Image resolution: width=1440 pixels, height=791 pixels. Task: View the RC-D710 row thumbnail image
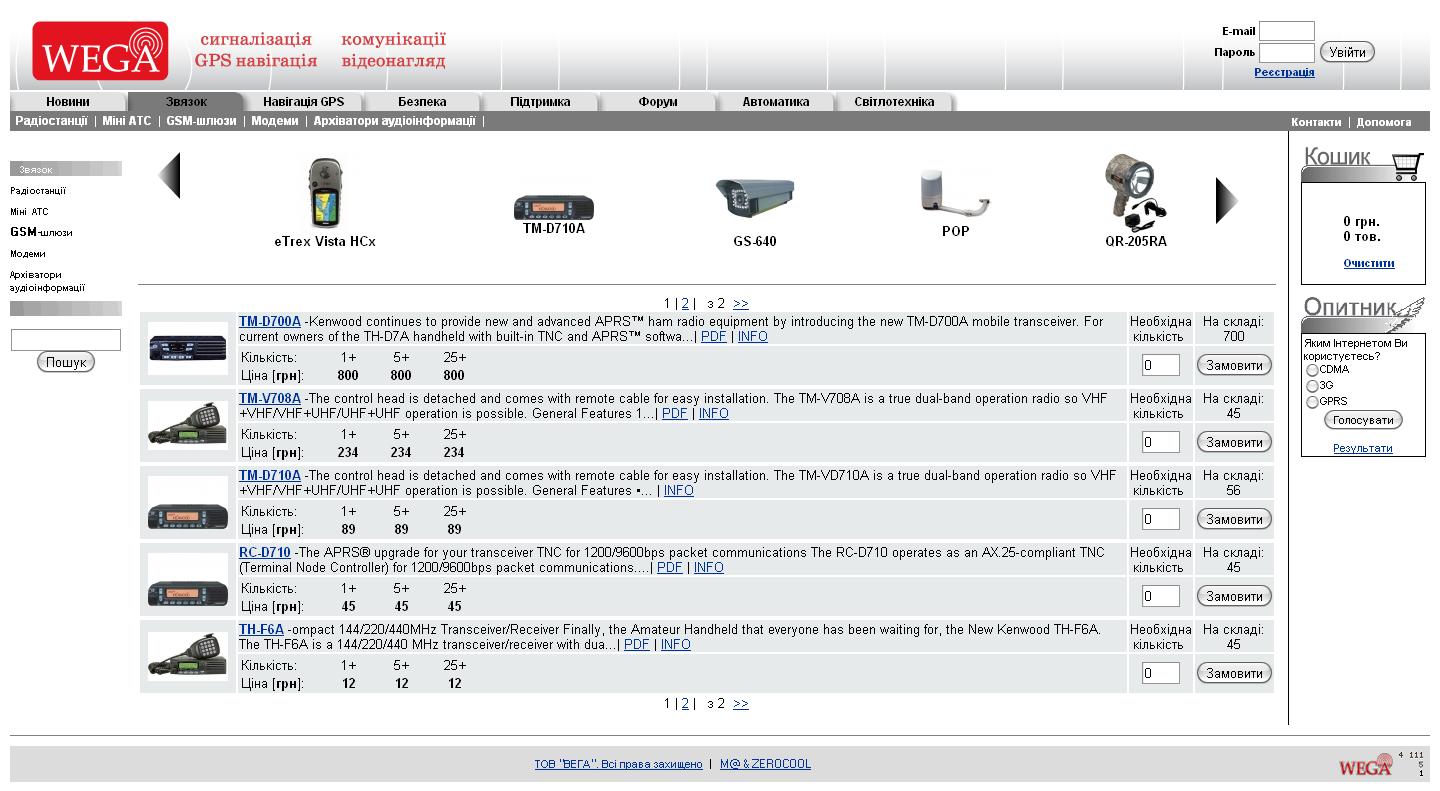point(188,579)
